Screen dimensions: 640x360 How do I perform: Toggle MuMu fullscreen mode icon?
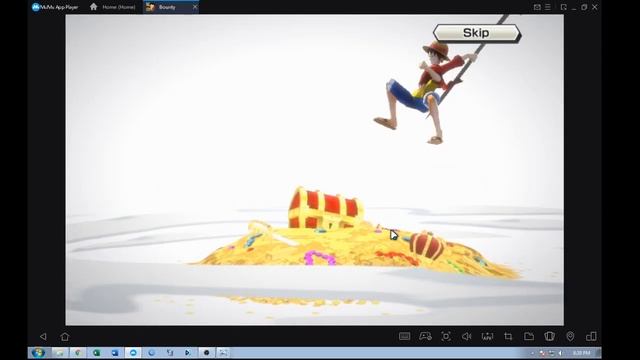pyautogui.click(x=564, y=7)
